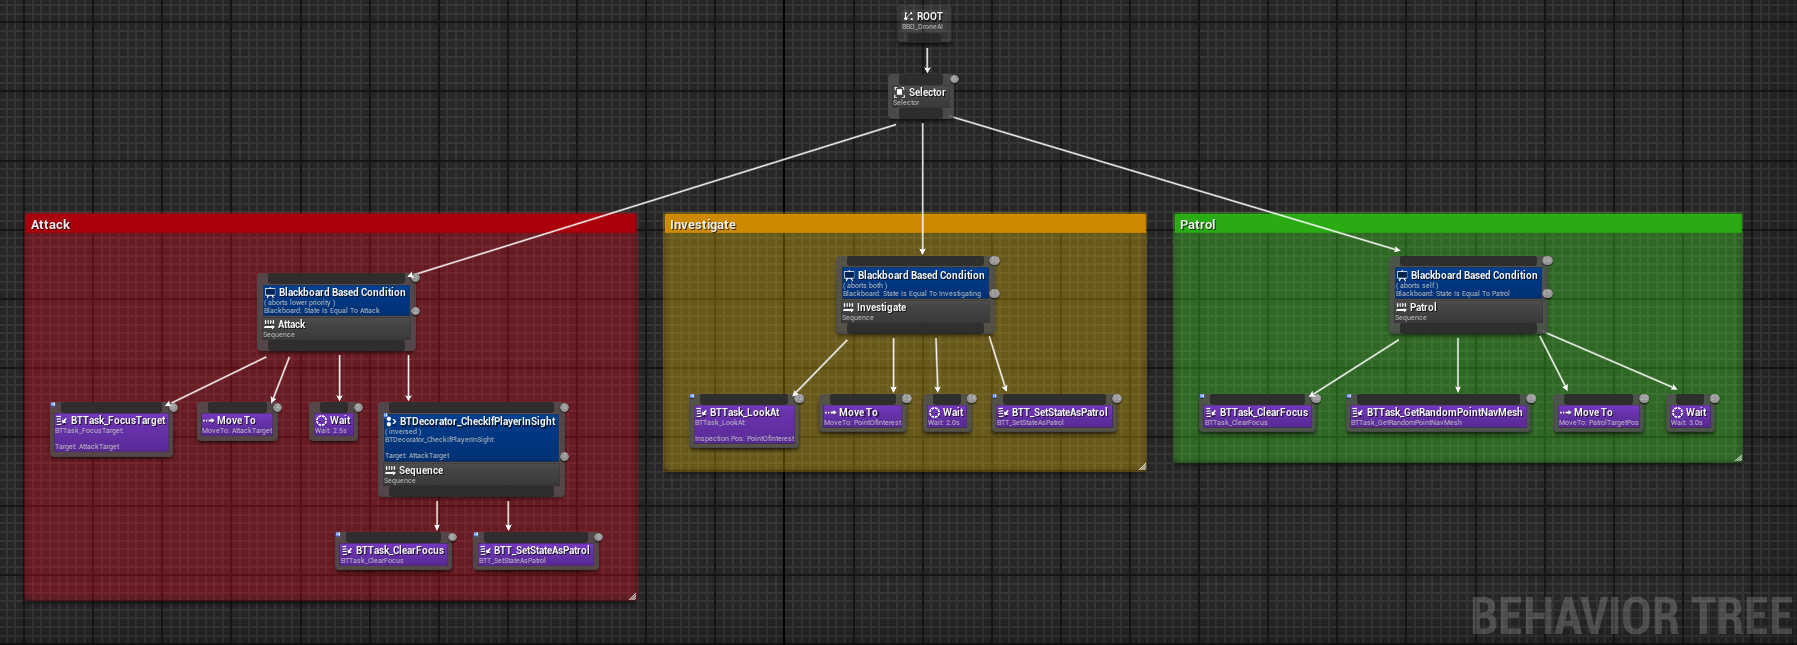The width and height of the screenshot is (1797, 645).
Task: Select Move To PointOfInterest node
Action: click(862, 416)
